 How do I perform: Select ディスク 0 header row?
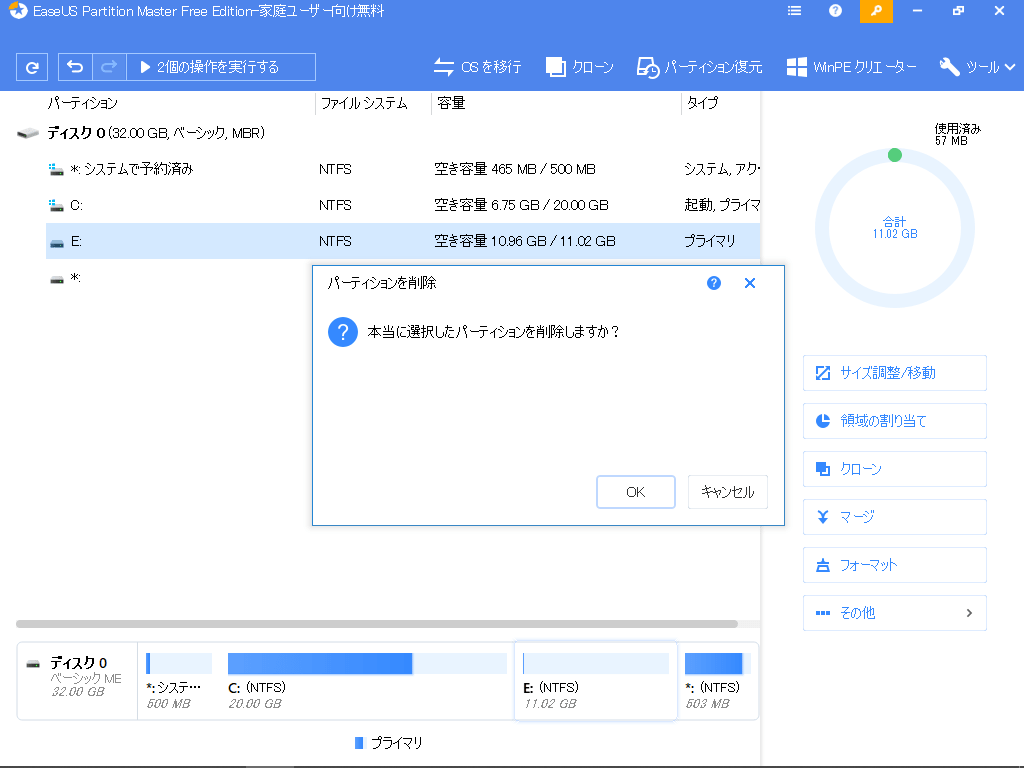(x=388, y=133)
